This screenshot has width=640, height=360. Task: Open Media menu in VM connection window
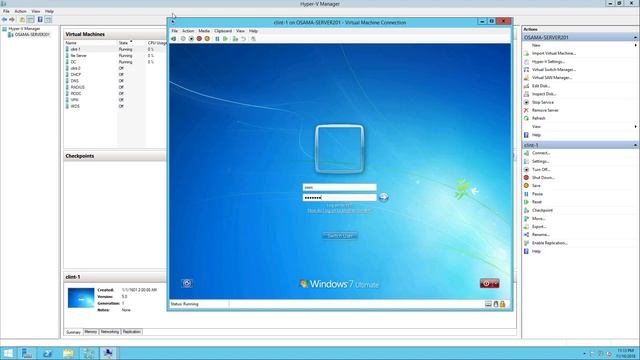point(204,31)
